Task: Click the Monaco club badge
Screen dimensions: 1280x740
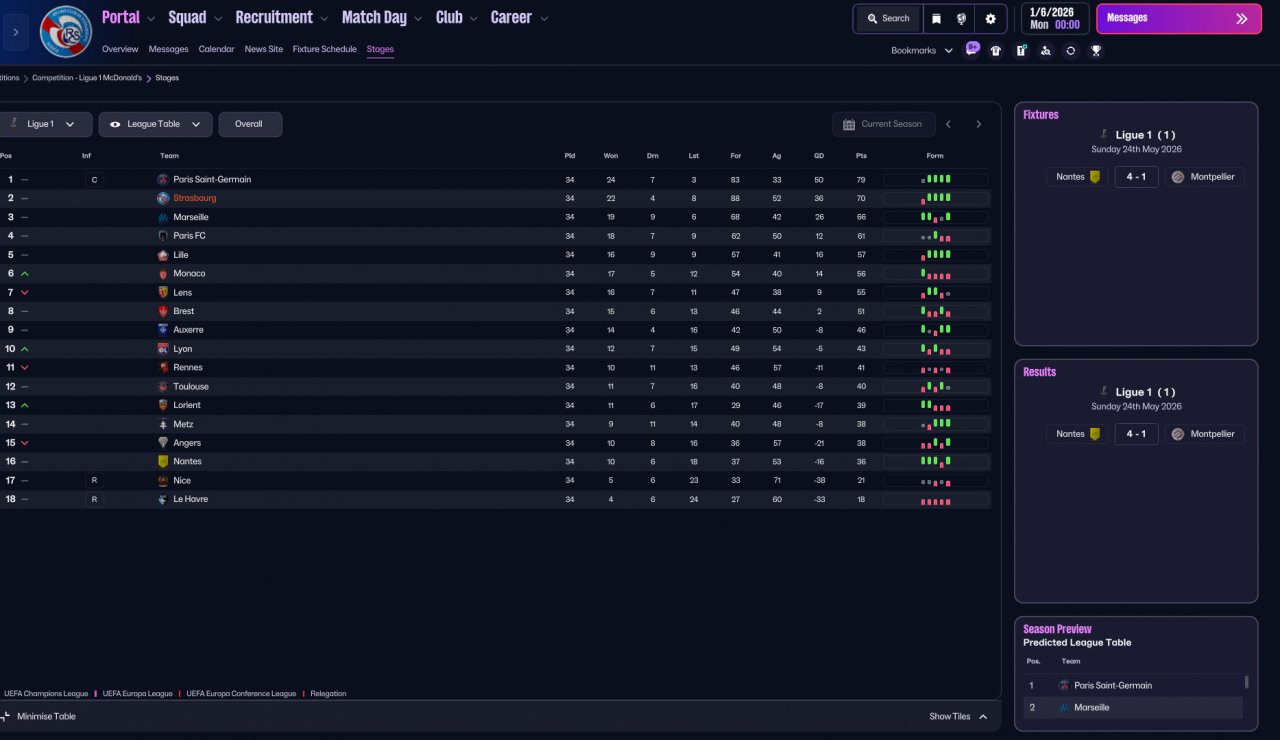Action: pyautogui.click(x=163, y=274)
